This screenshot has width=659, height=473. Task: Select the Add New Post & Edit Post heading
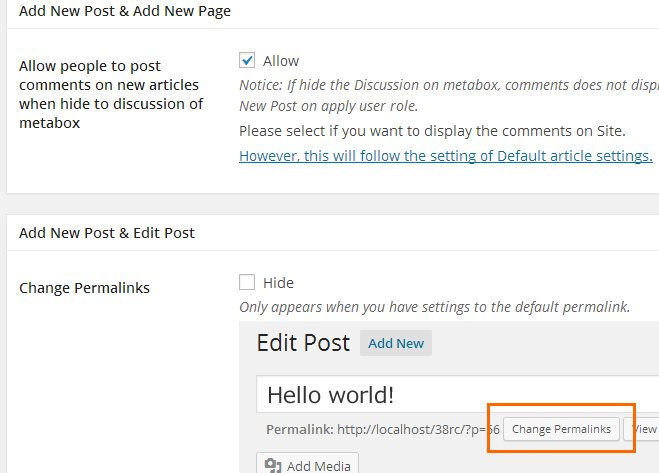tap(107, 233)
